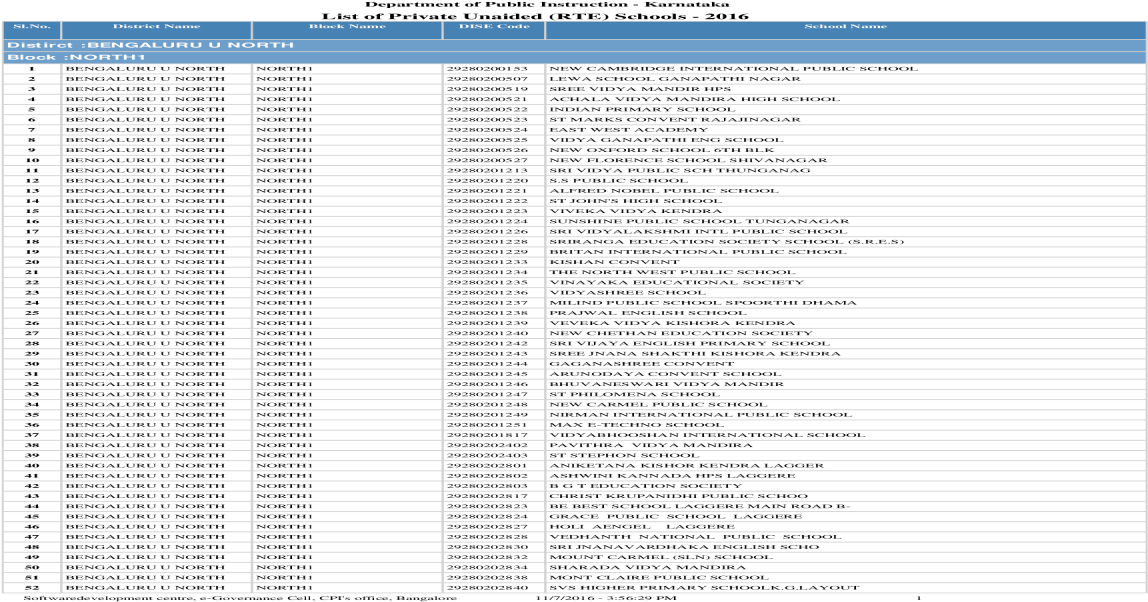Click the Block Name column header
This screenshot has width=1148, height=602.
pos(347,27)
